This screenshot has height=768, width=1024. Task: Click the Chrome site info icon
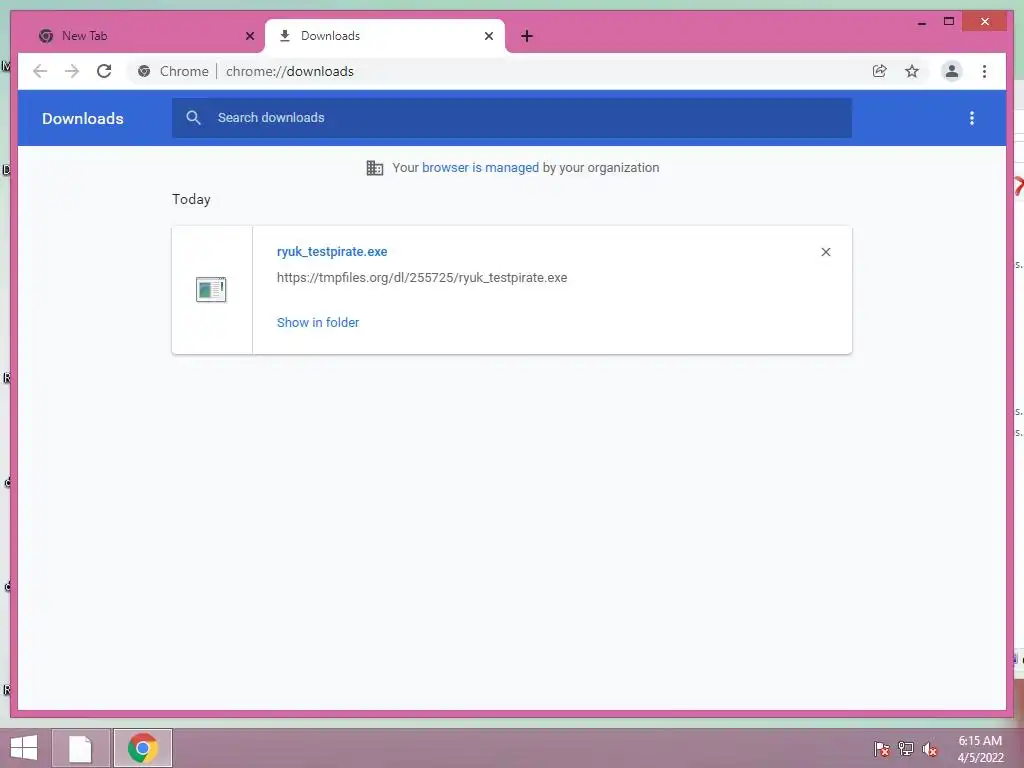(144, 71)
